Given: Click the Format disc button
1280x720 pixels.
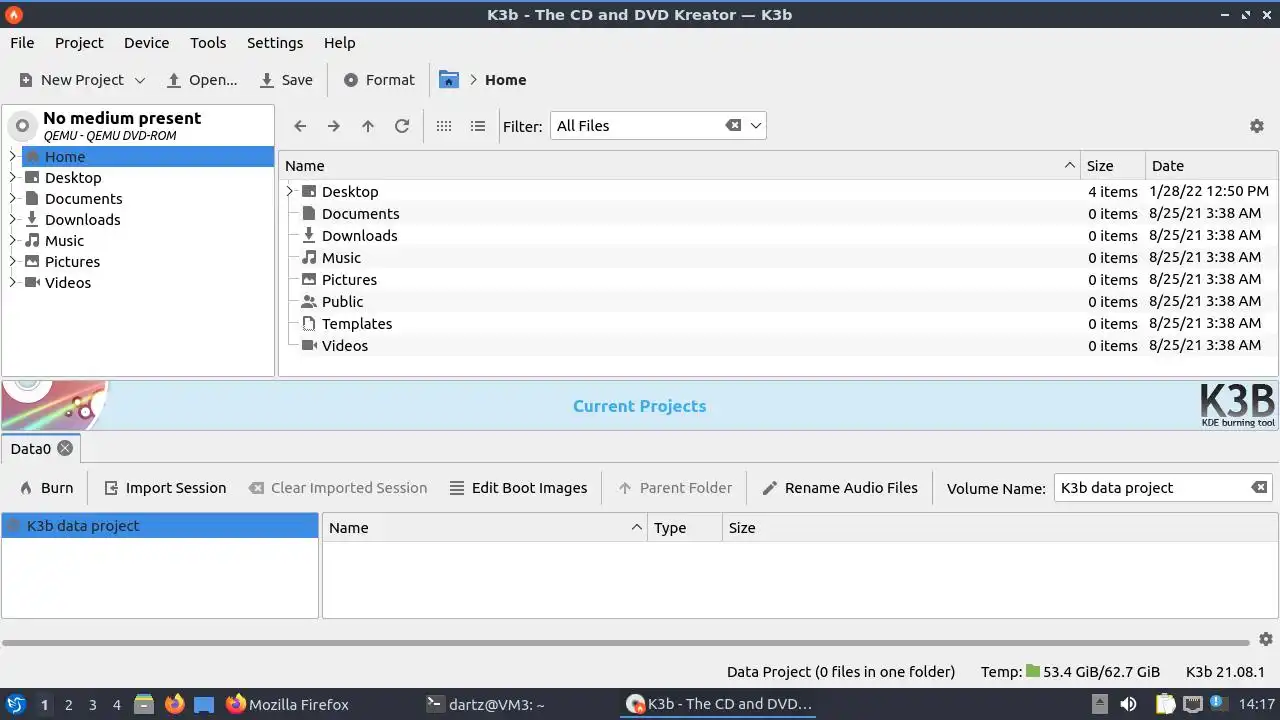Looking at the screenshot, I should pos(379,80).
